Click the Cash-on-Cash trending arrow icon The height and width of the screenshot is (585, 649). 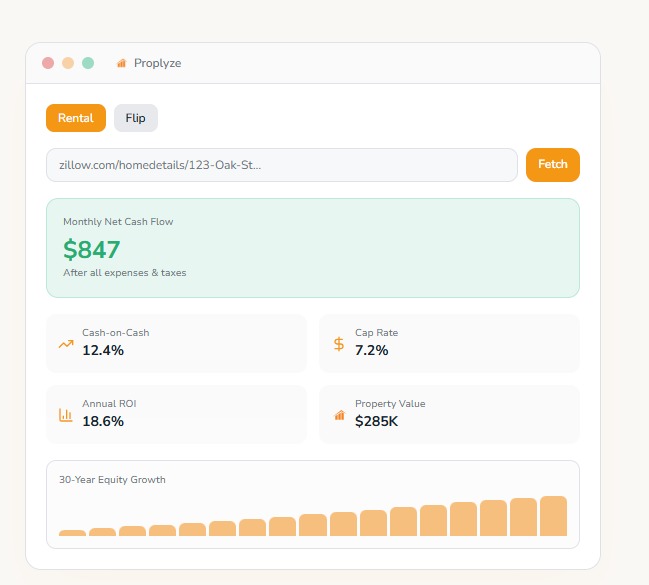coord(66,344)
